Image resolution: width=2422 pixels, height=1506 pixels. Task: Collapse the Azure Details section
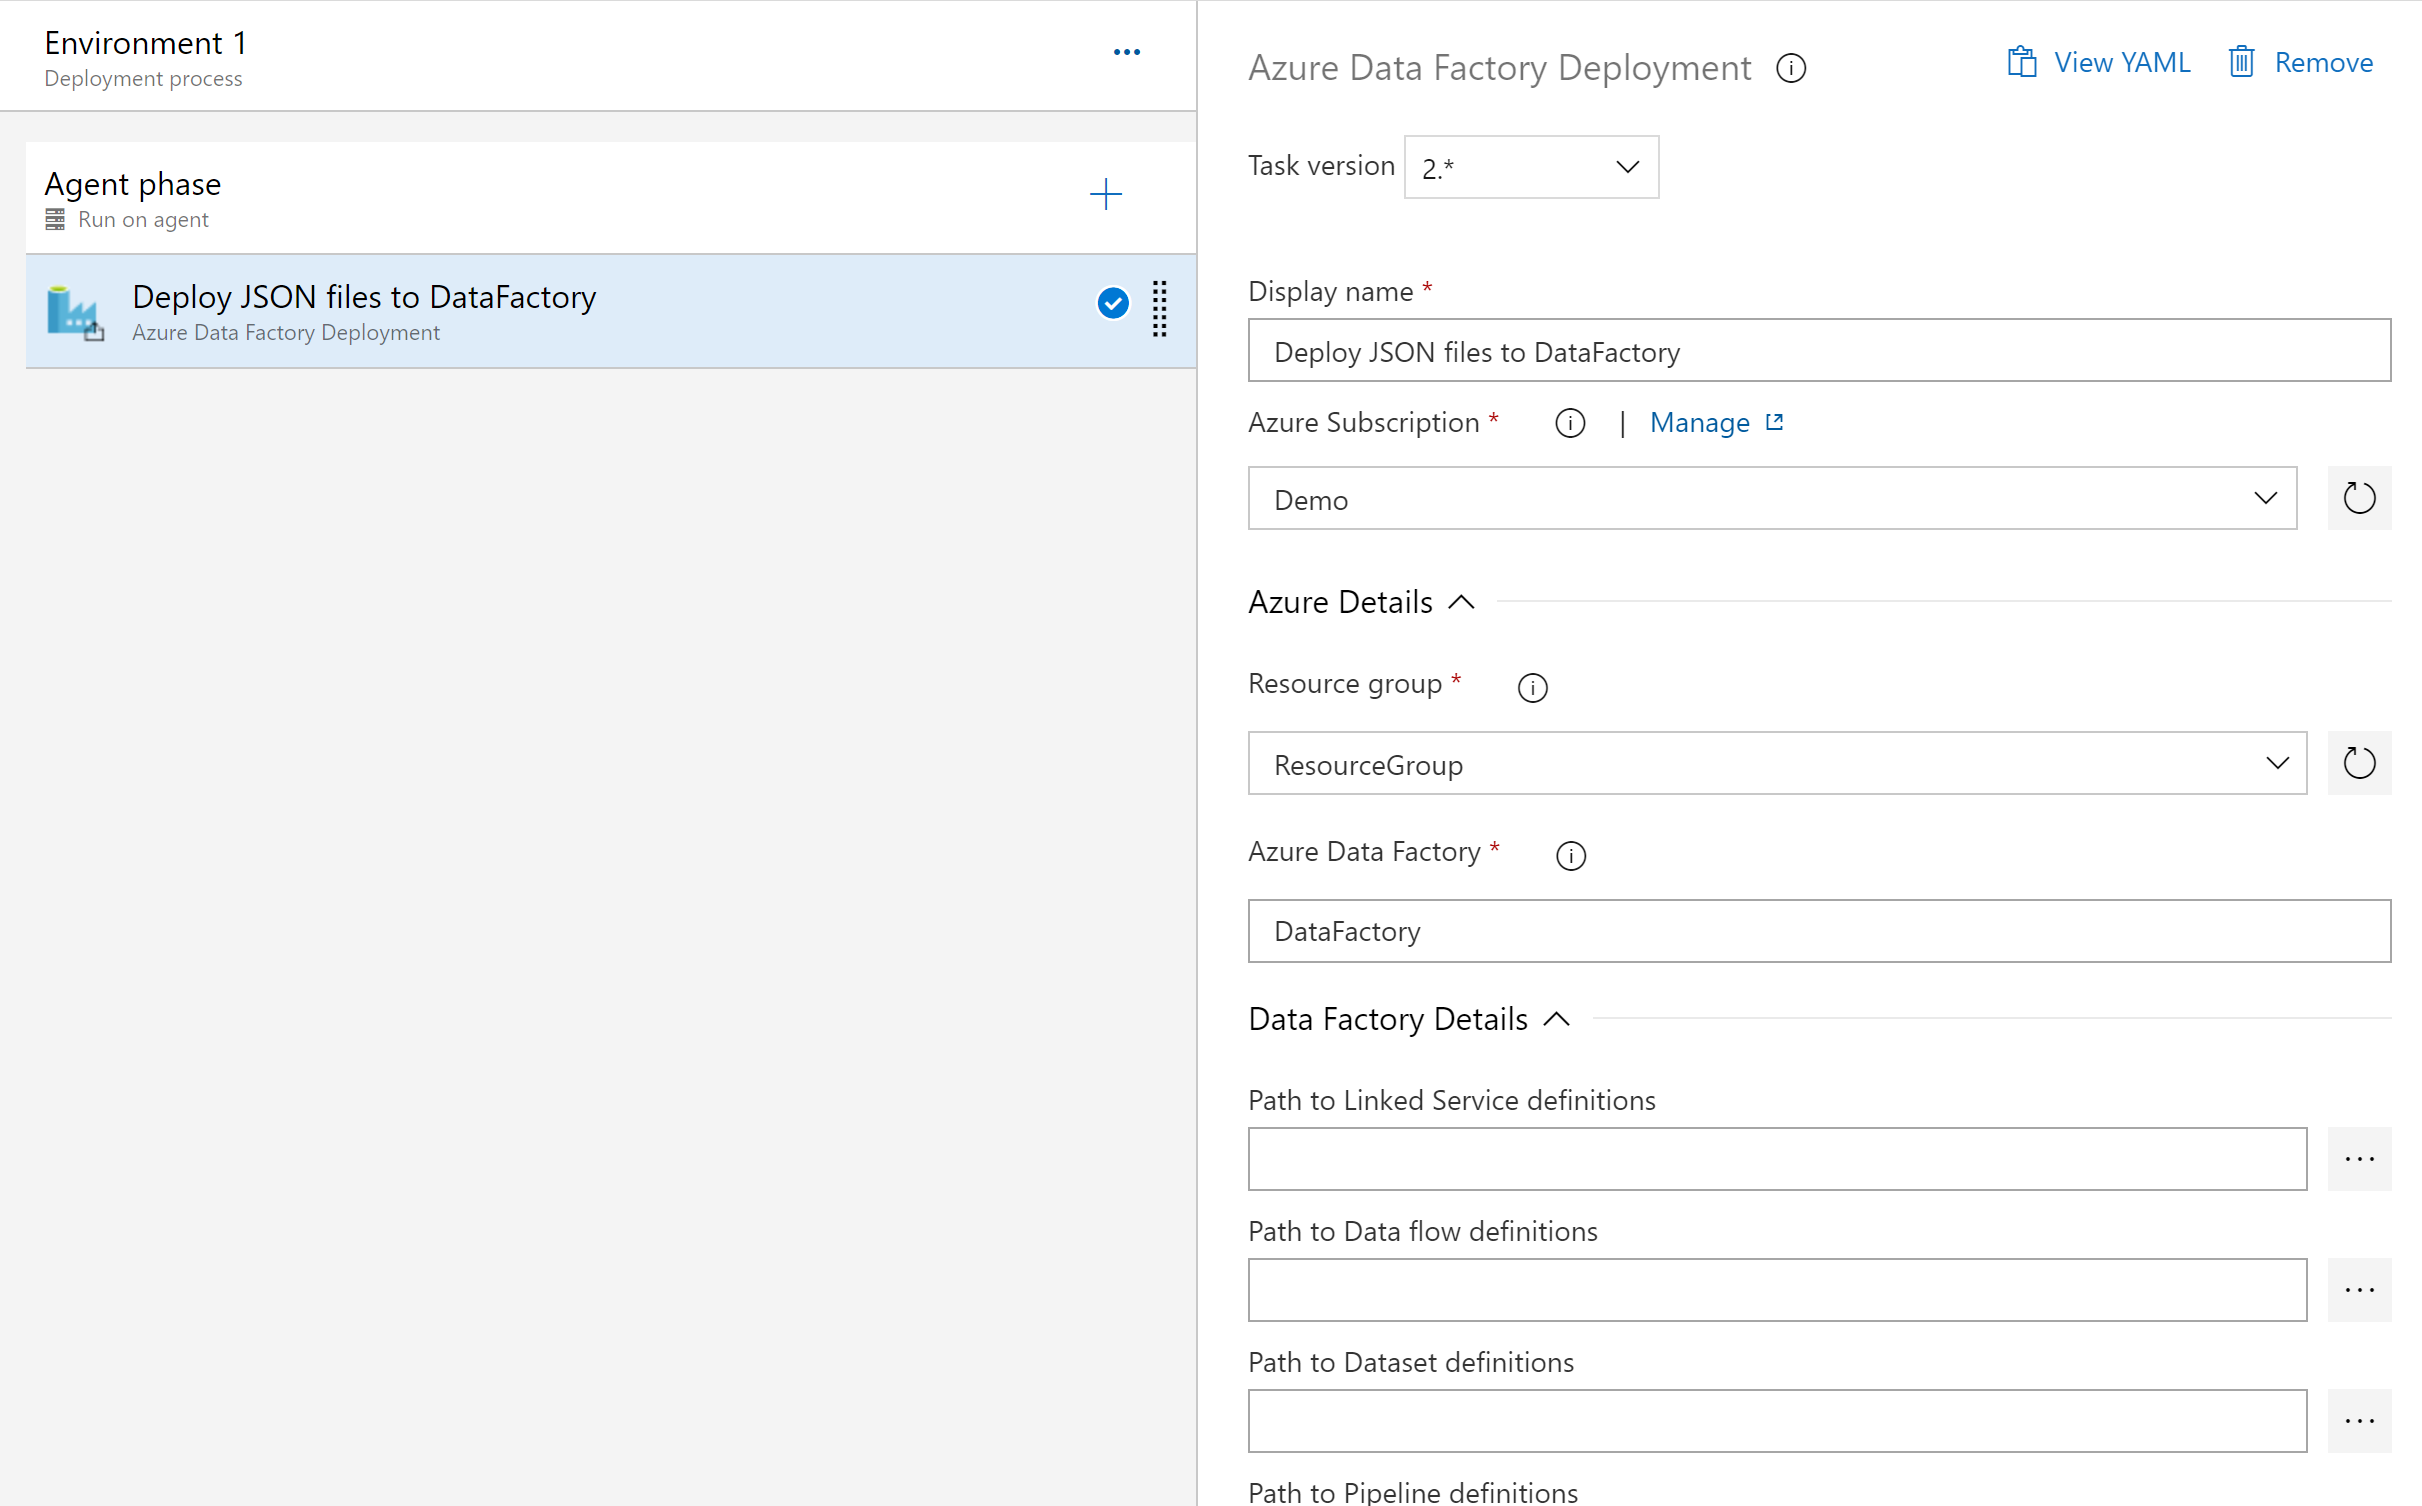[1461, 602]
